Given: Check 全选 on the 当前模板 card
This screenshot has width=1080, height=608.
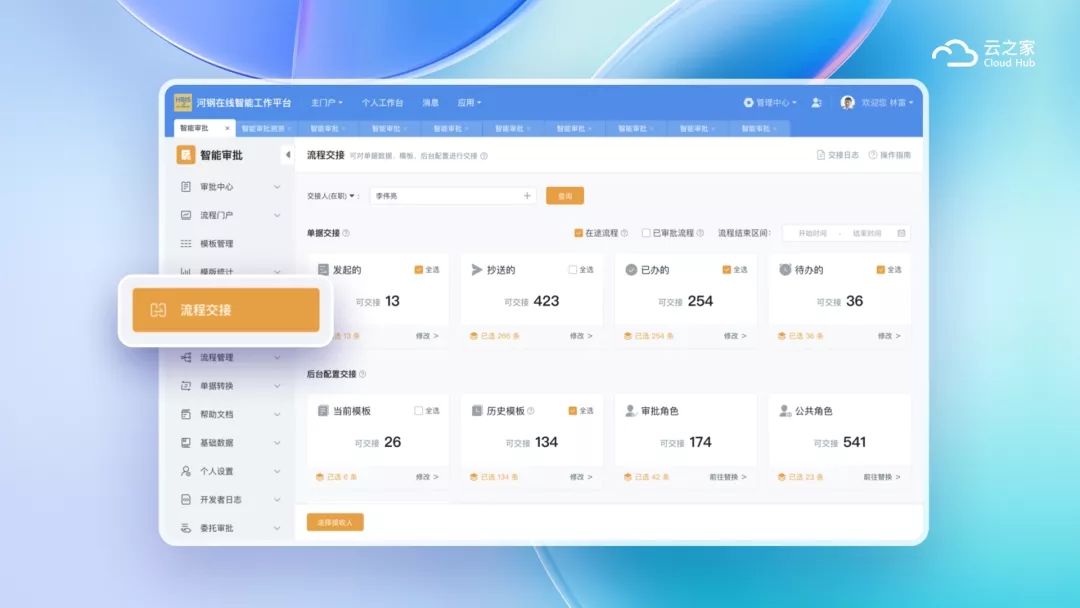Looking at the screenshot, I should (419, 411).
